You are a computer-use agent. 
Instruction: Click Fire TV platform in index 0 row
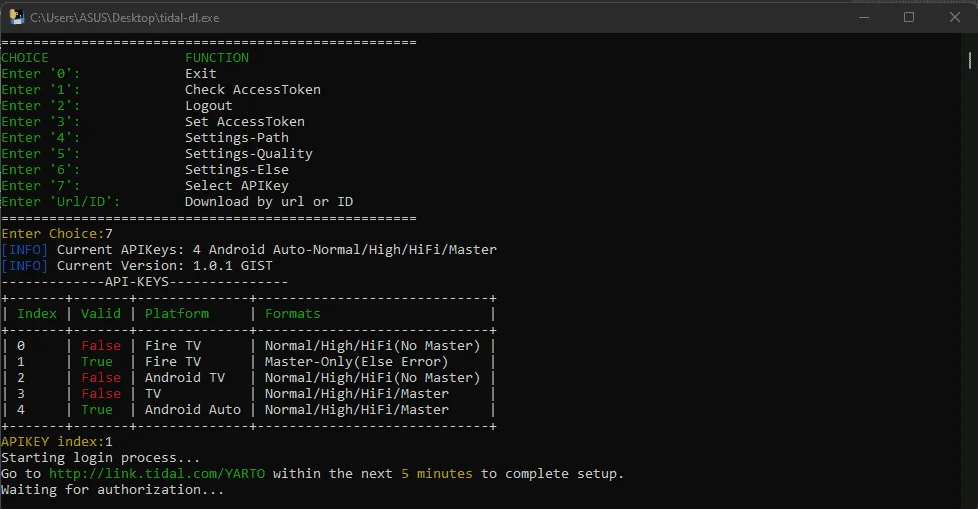(x=173, y=346)
